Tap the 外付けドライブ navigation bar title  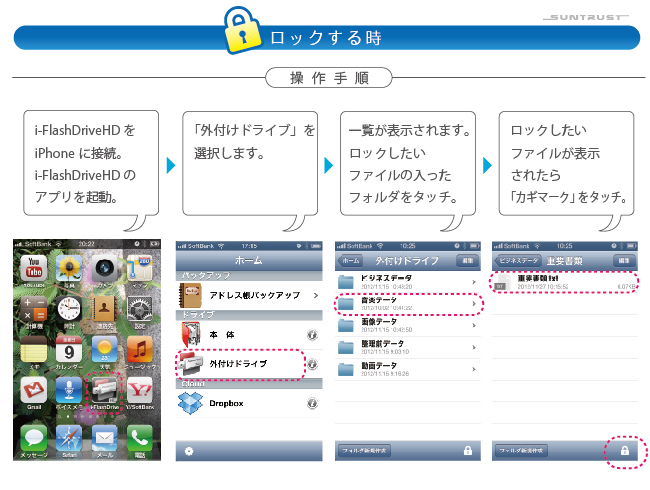[407, 261]
